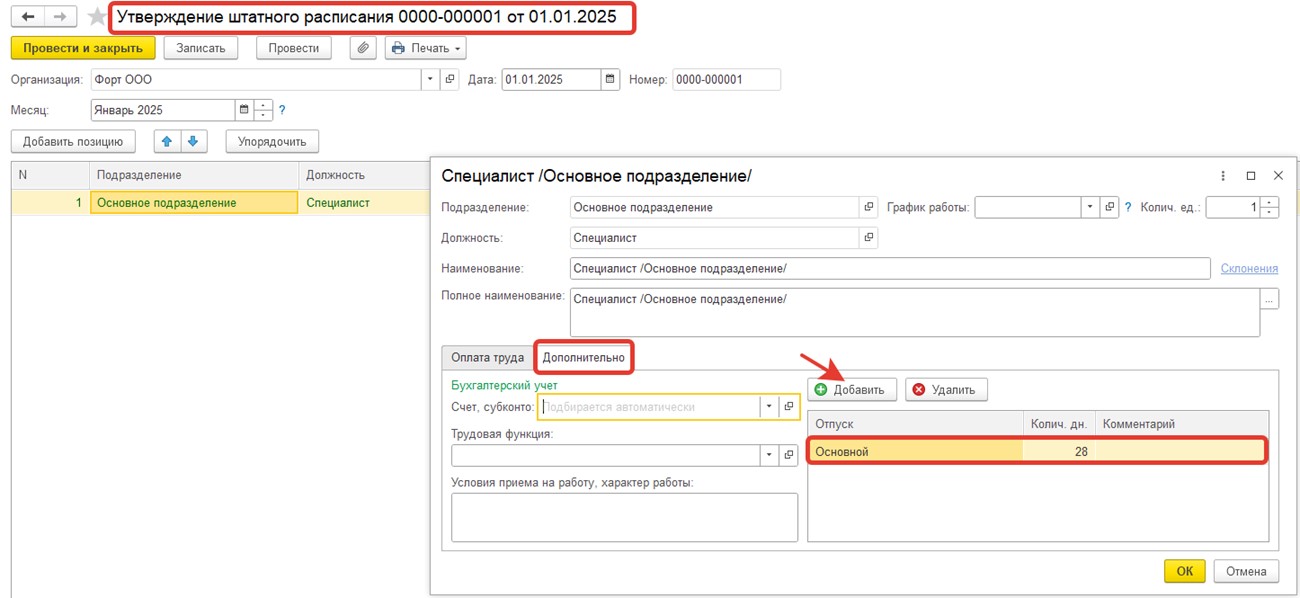The width and height of the screenshot is (1300, 598).
Task: Open Организация record with the open icon
Action: point(450,80)
